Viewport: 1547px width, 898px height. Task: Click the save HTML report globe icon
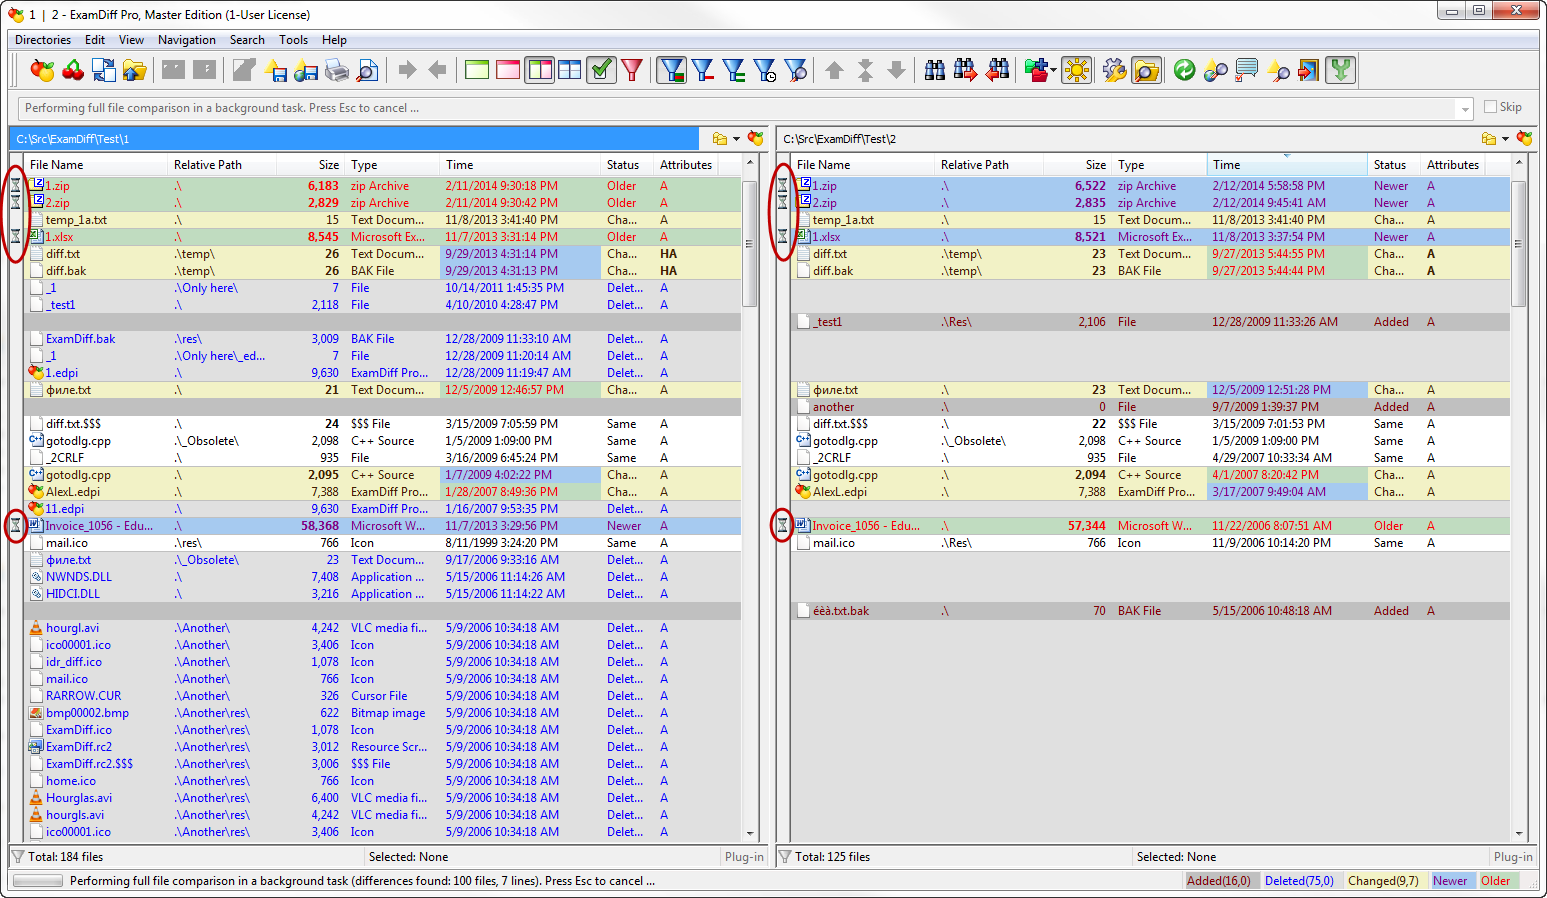306,70
